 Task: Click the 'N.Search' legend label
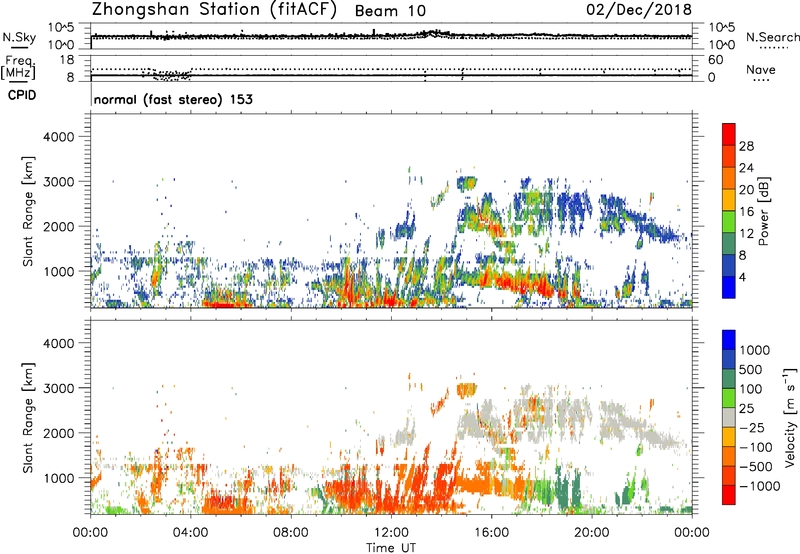773,37
